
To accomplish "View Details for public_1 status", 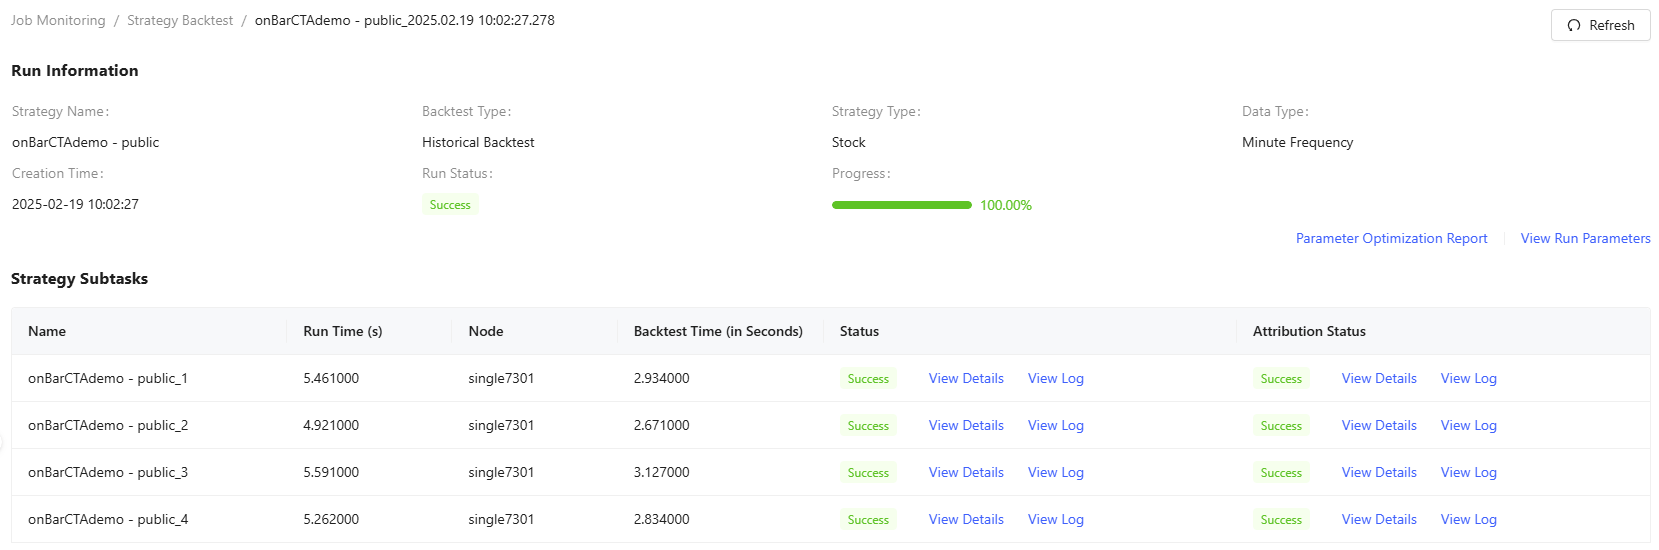I will (966, 378).
